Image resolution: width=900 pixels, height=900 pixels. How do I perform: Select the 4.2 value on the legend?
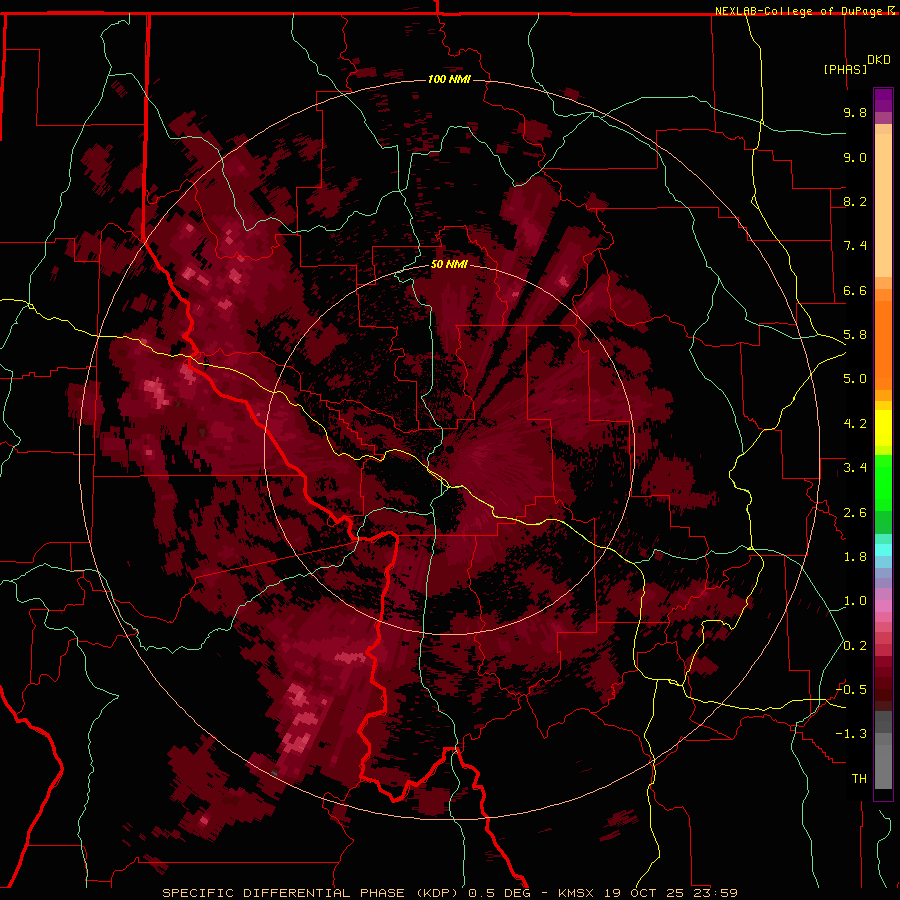(x=855, y=424)
